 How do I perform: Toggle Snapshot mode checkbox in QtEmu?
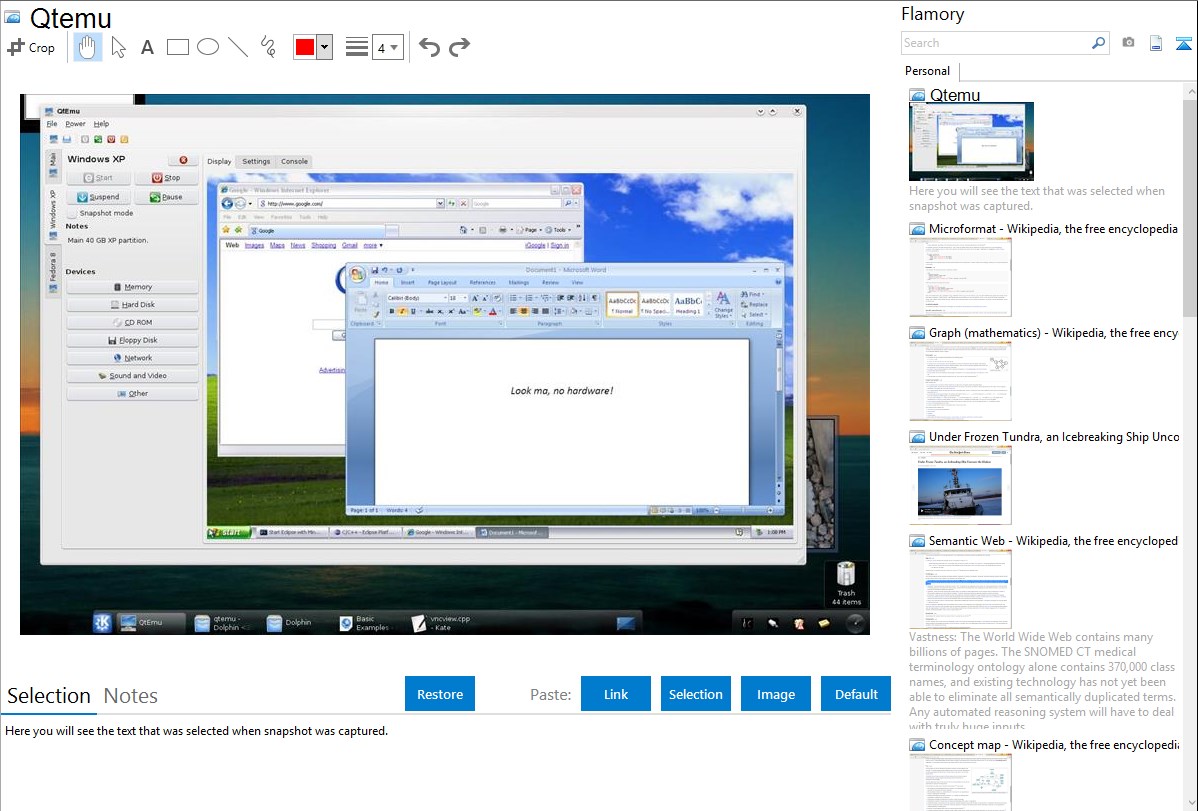click(72, 213)
